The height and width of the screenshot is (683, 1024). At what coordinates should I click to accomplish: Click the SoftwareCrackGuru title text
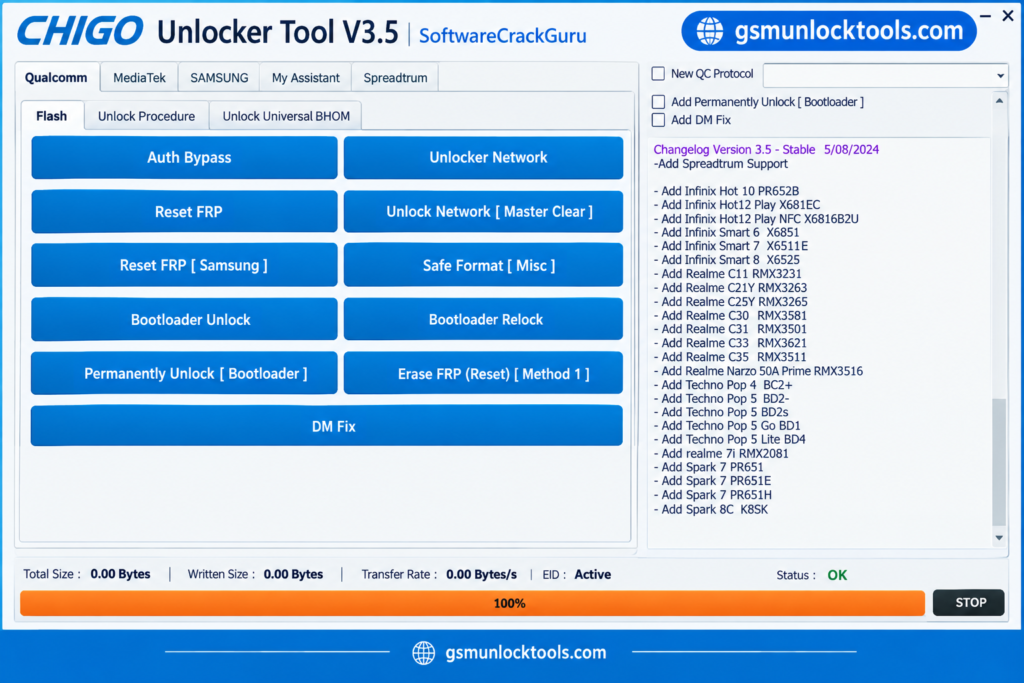502,35
